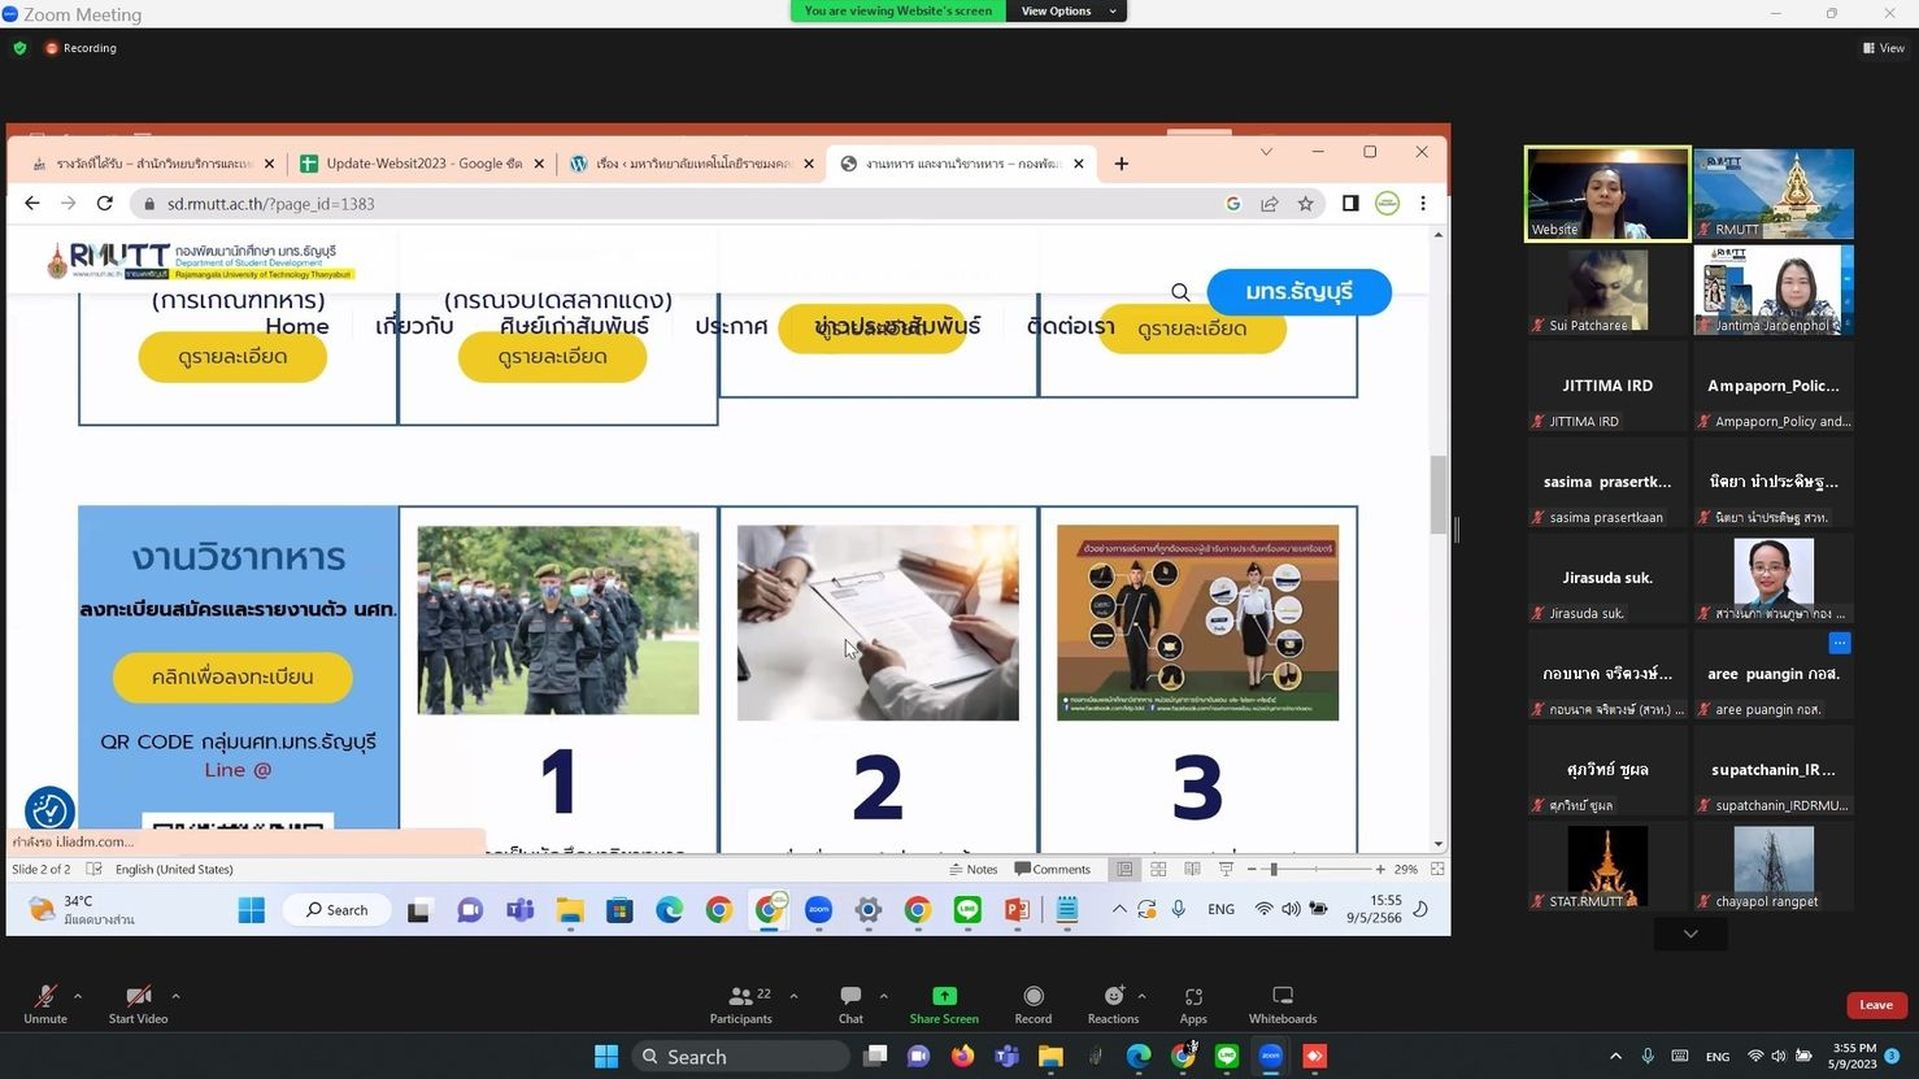The width and height of the screenshot is (1919, 1079).
Task: Select the Home menu item on the website
Action: [297, 326]
